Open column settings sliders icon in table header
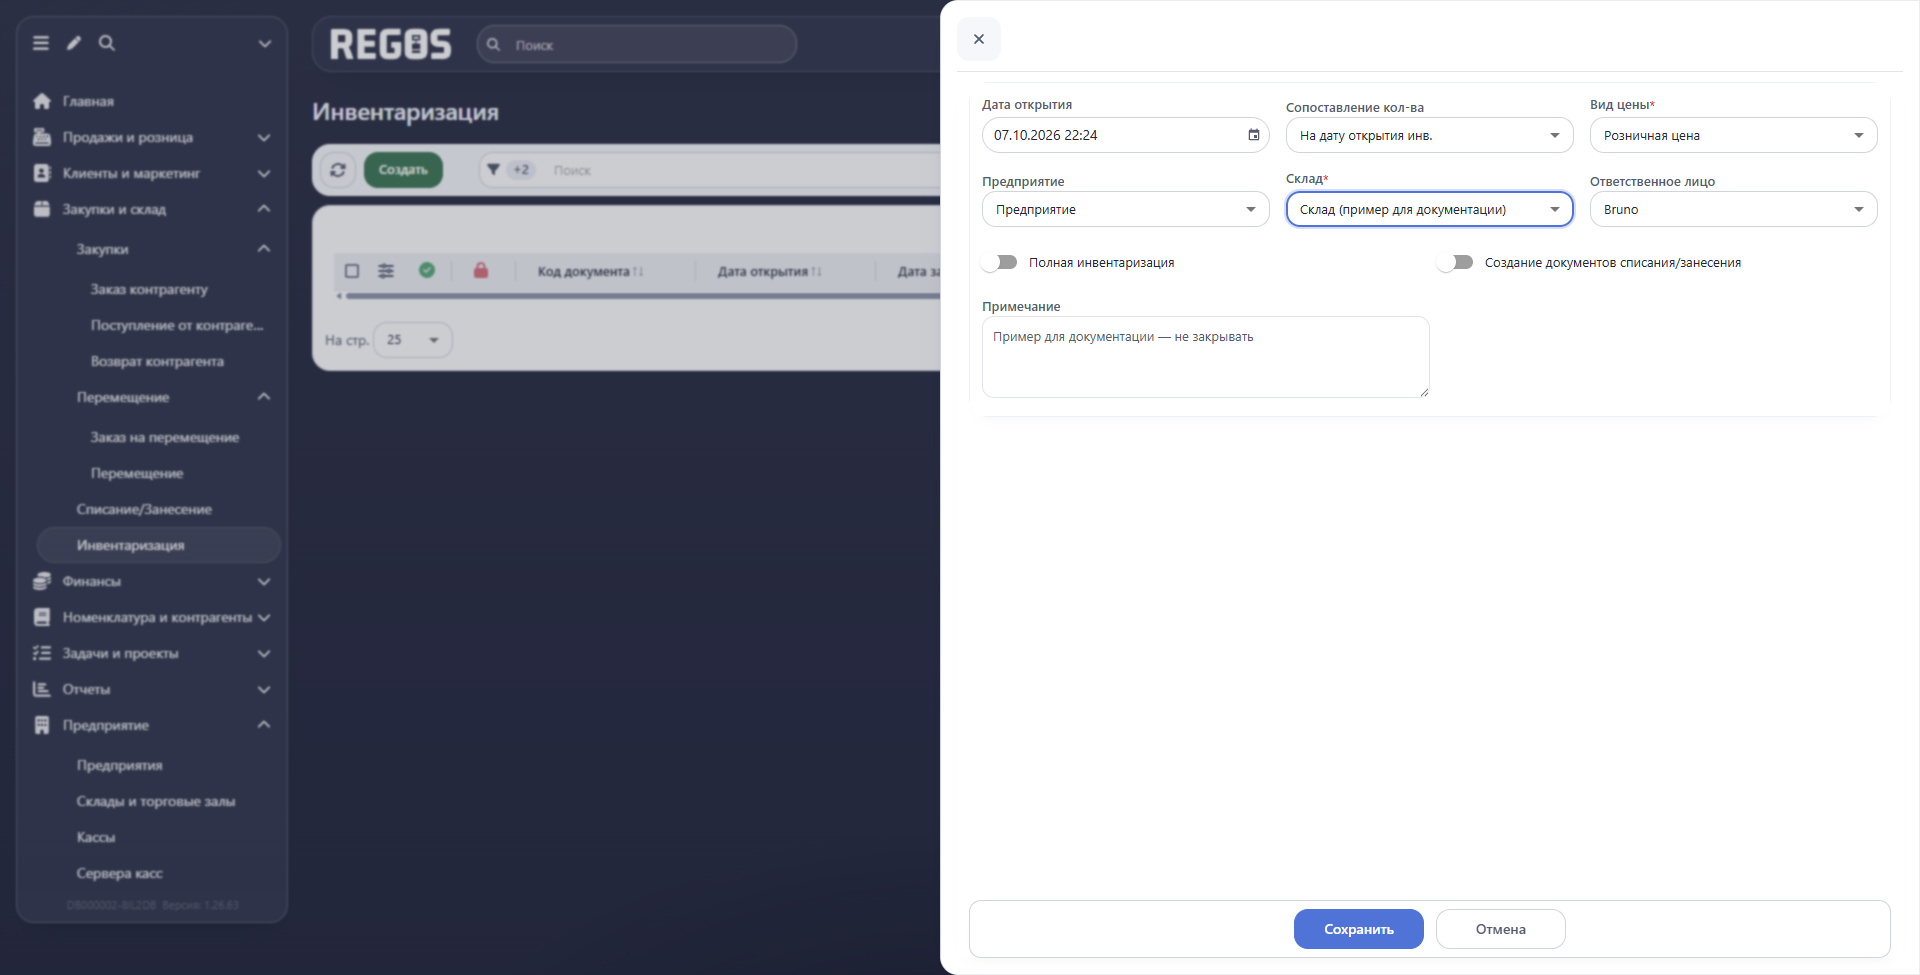 pyautogui.click(x=386, y=271)
